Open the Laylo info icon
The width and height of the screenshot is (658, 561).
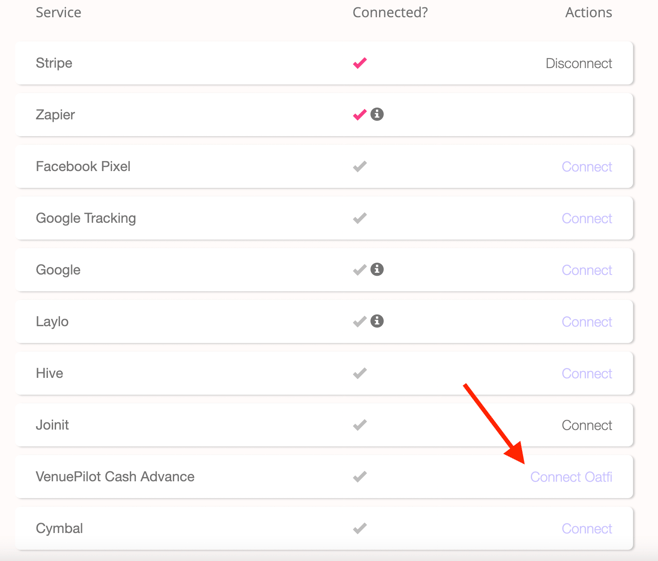coord(377,321)
